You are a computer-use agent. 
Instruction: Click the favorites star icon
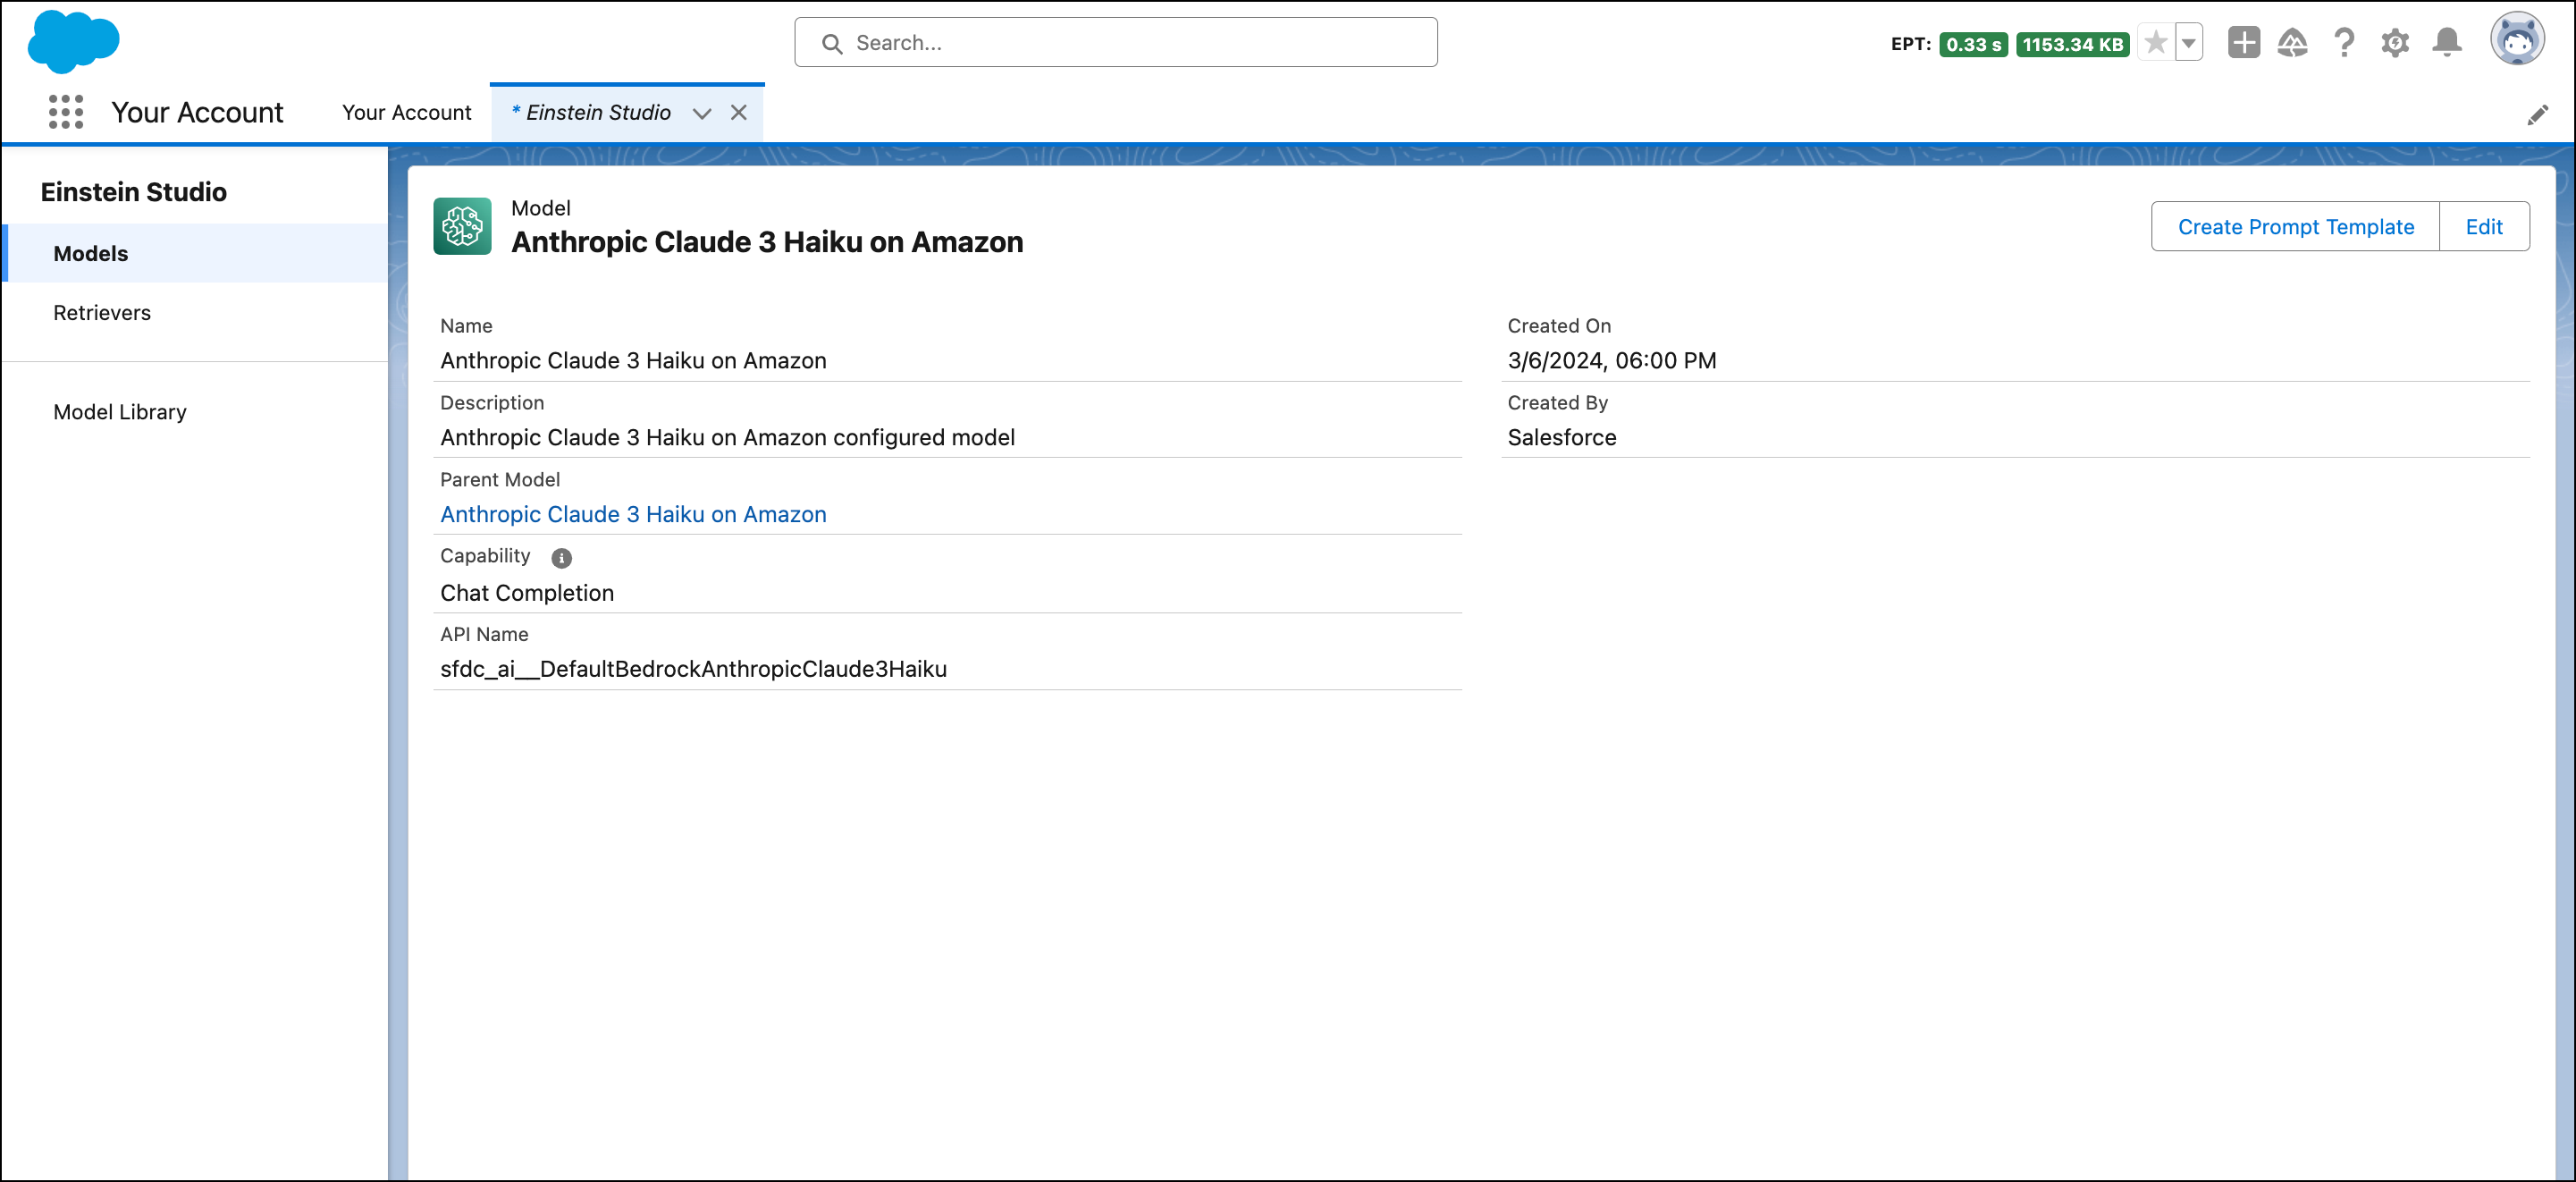point(2156,43)
